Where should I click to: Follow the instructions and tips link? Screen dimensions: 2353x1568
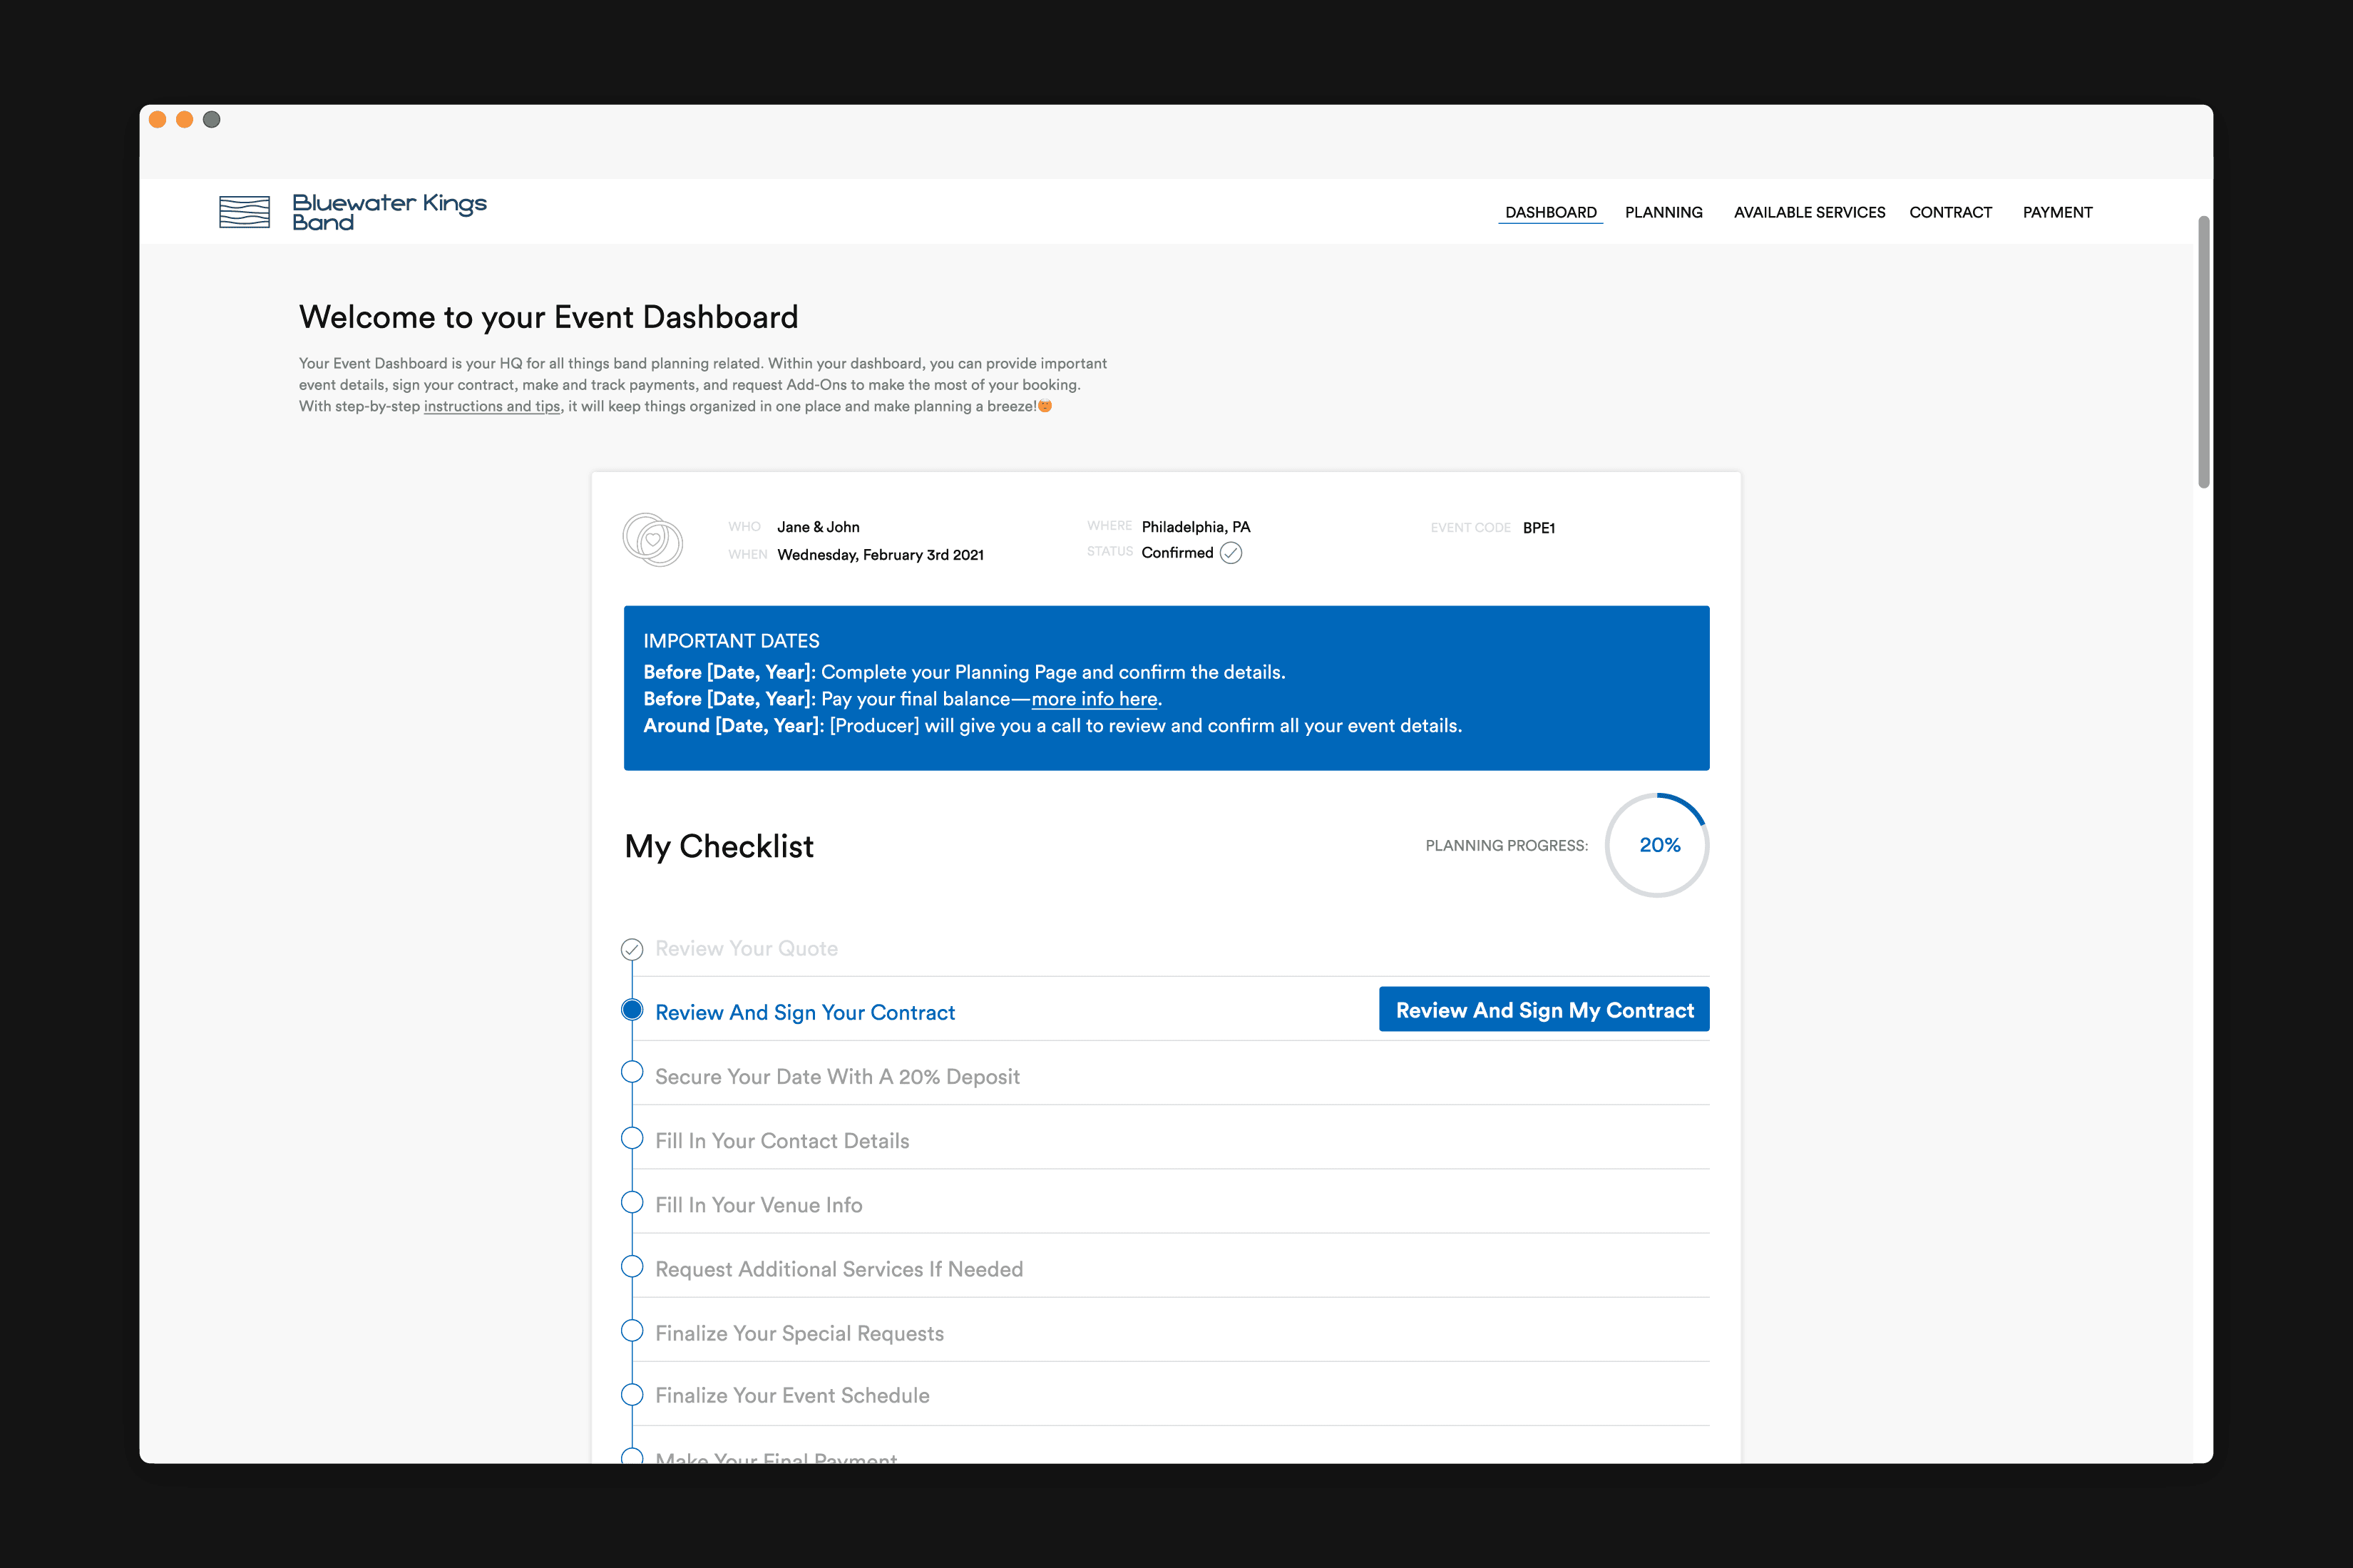[491, 406]
